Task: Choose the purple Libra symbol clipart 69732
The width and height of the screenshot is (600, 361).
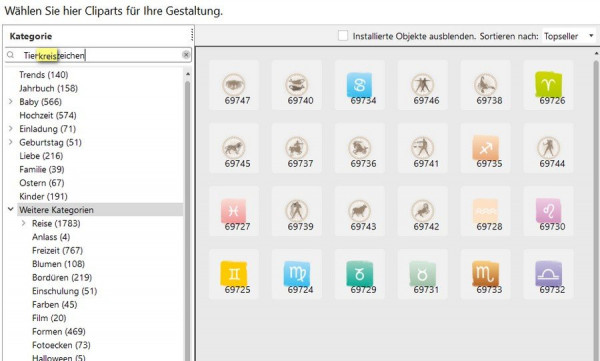Action: tap(548, 274)
